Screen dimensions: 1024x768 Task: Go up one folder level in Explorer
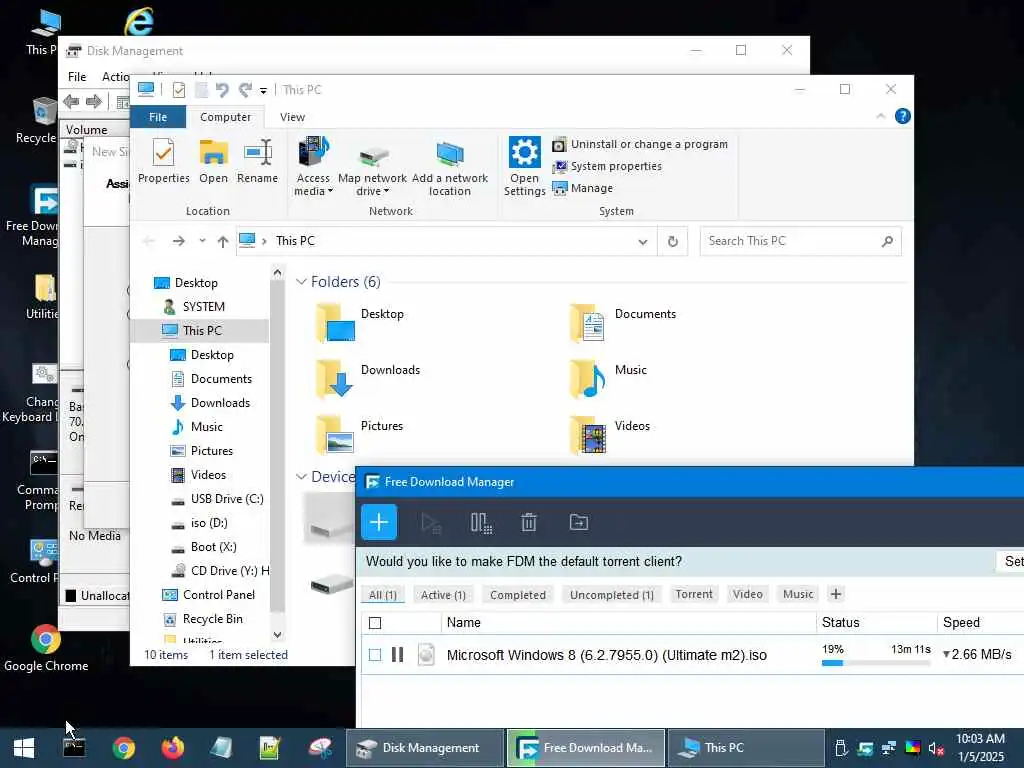(x=223, y=242)
